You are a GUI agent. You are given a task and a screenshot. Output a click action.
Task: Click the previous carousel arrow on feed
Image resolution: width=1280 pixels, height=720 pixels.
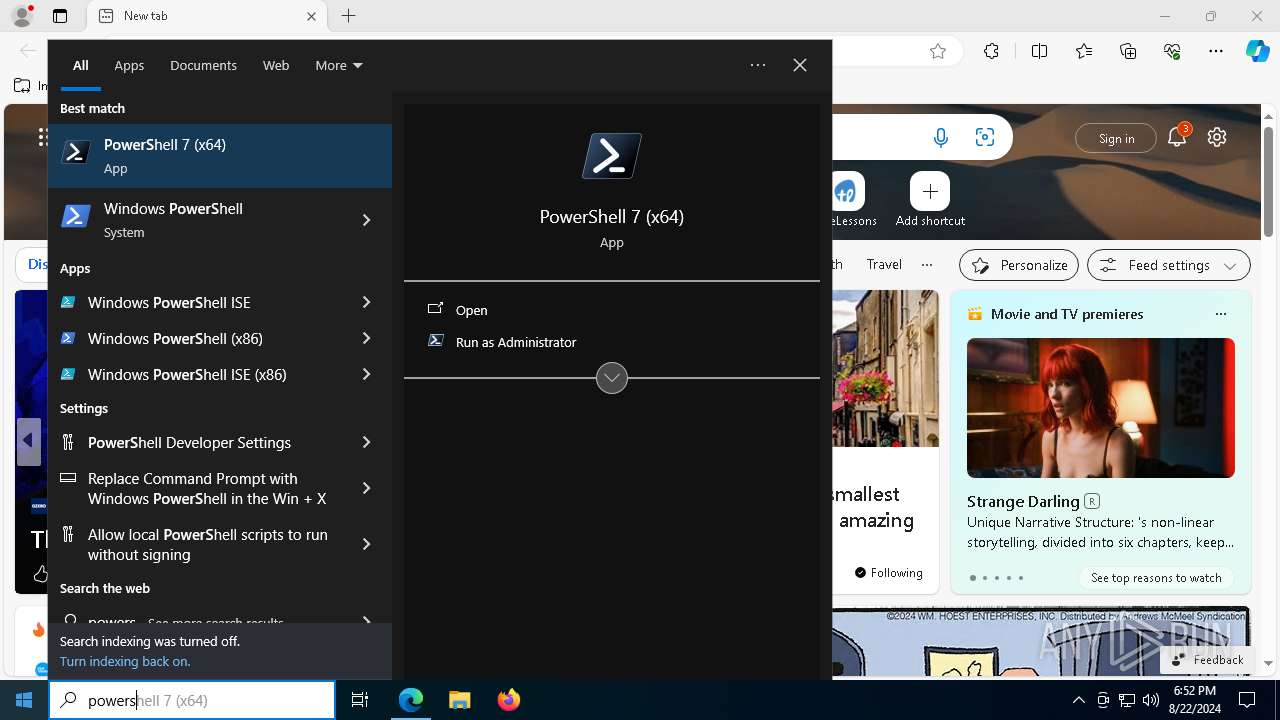[x=28, y=441]
